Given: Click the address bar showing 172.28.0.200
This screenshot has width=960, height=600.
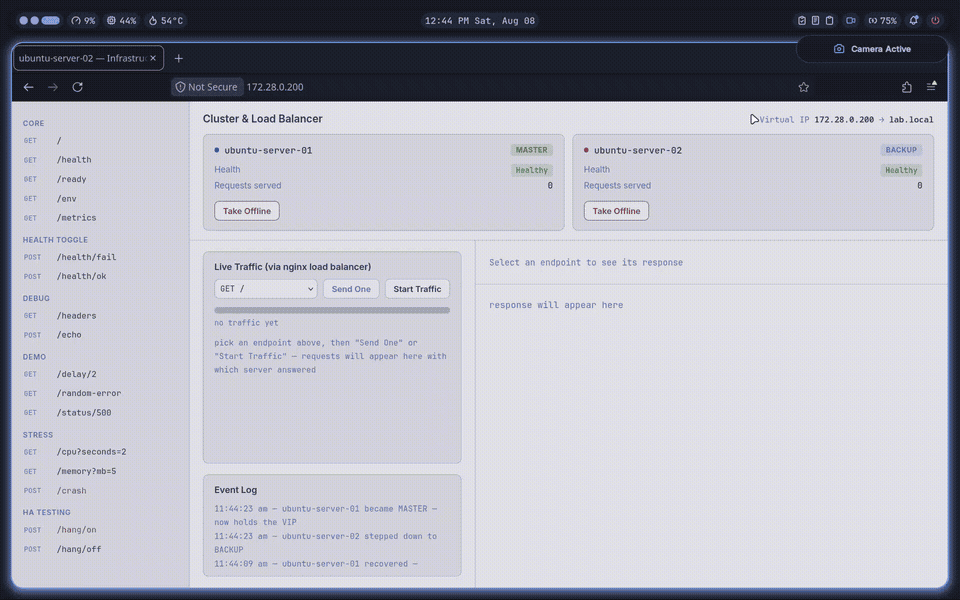Looking at the screenshot, I should point(275,87).
